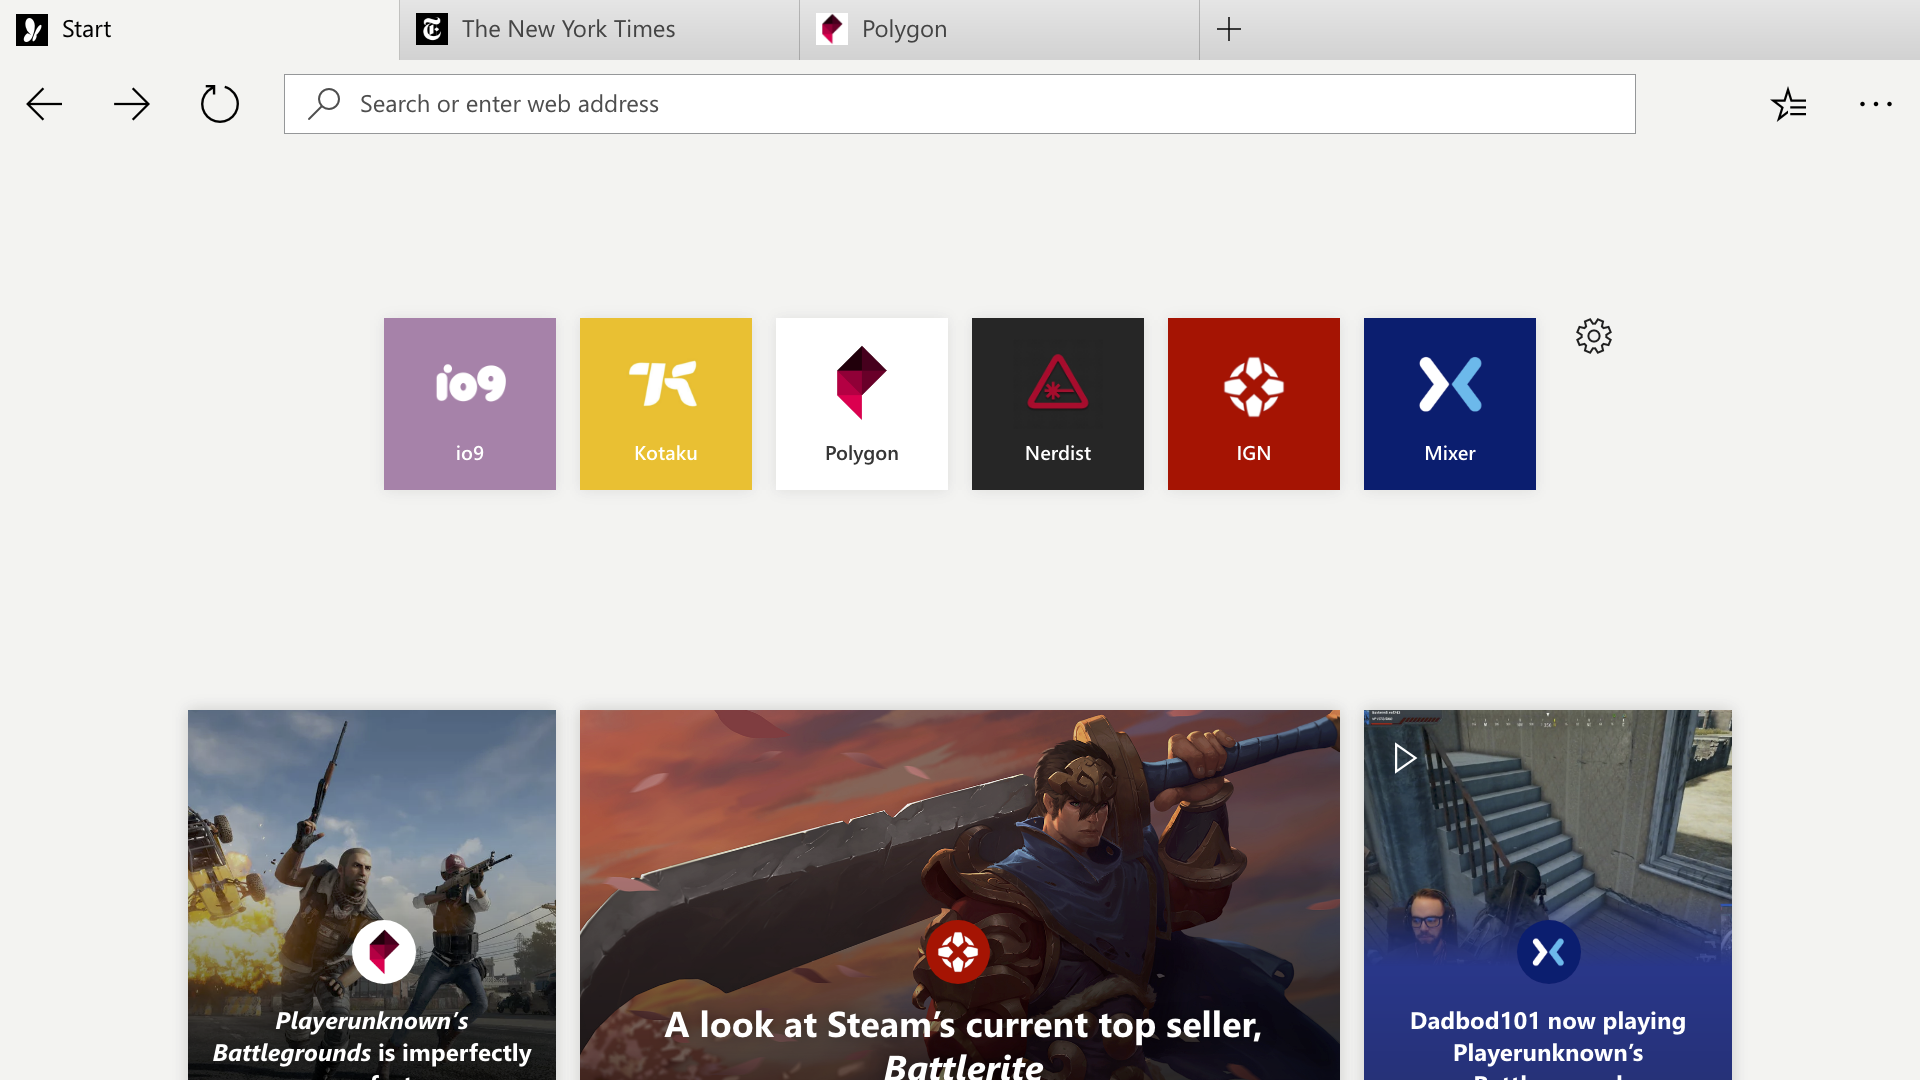Open a new tab with plus button
The height and width of the screenshot is (1080, 1920).
click(x=1229, y=29)
